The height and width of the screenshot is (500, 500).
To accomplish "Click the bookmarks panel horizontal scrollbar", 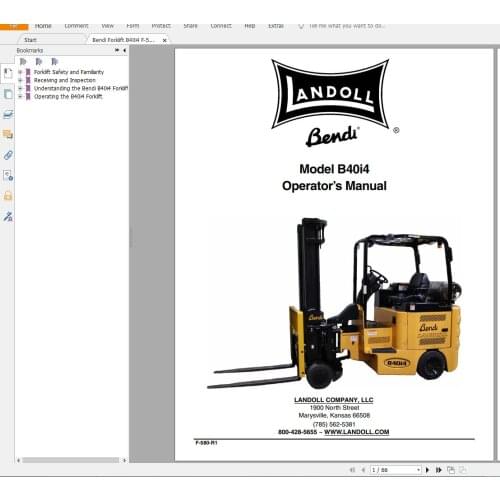I will 70,460.
